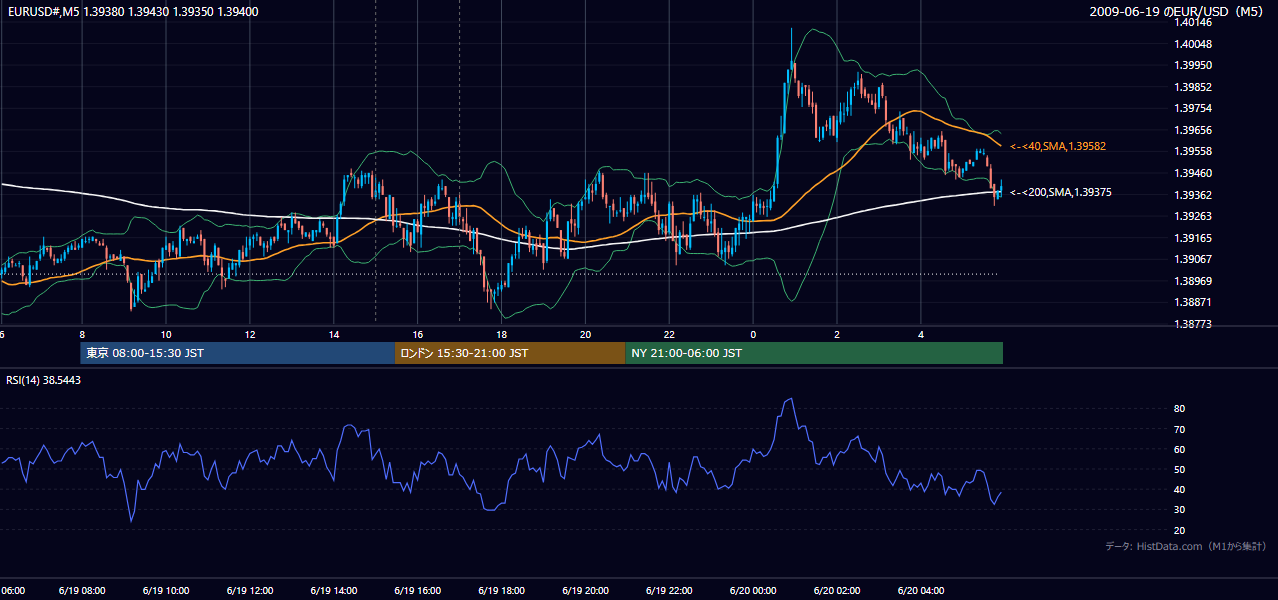
Task: Click price level 1.39263 on axis
Action: [x=1194, y=216]
